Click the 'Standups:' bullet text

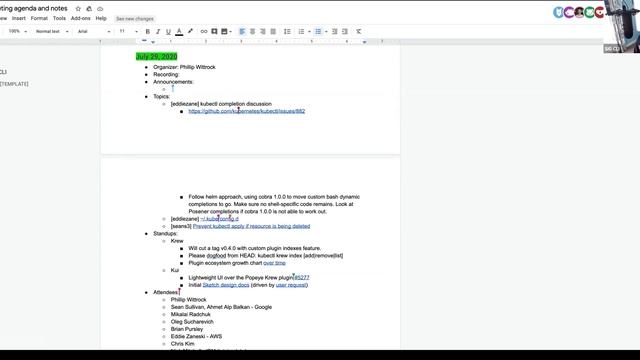(x=165, y=233)
